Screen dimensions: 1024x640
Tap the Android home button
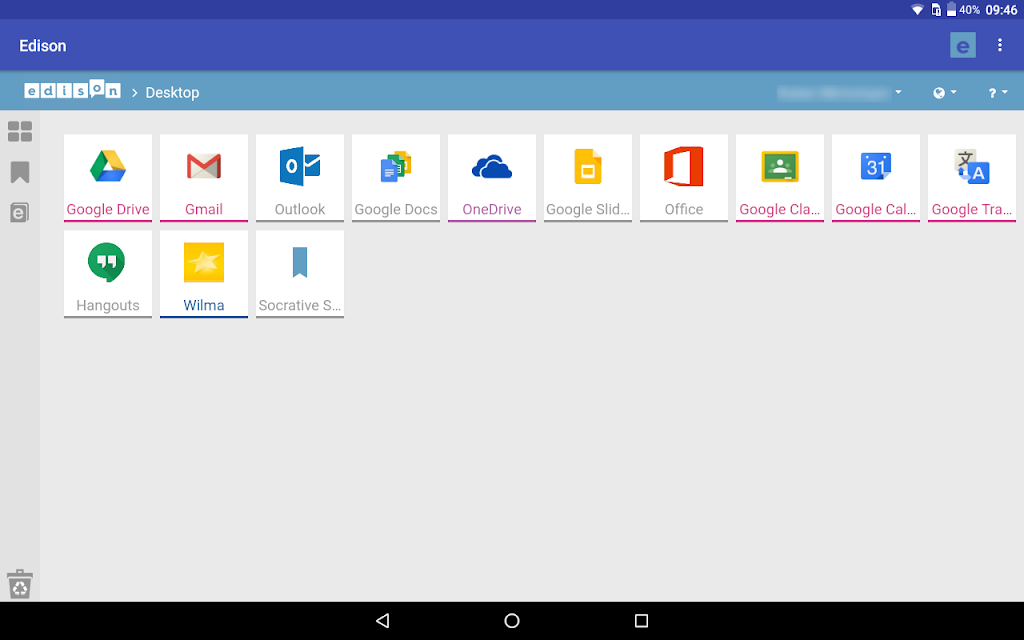[x=512, y=620]
